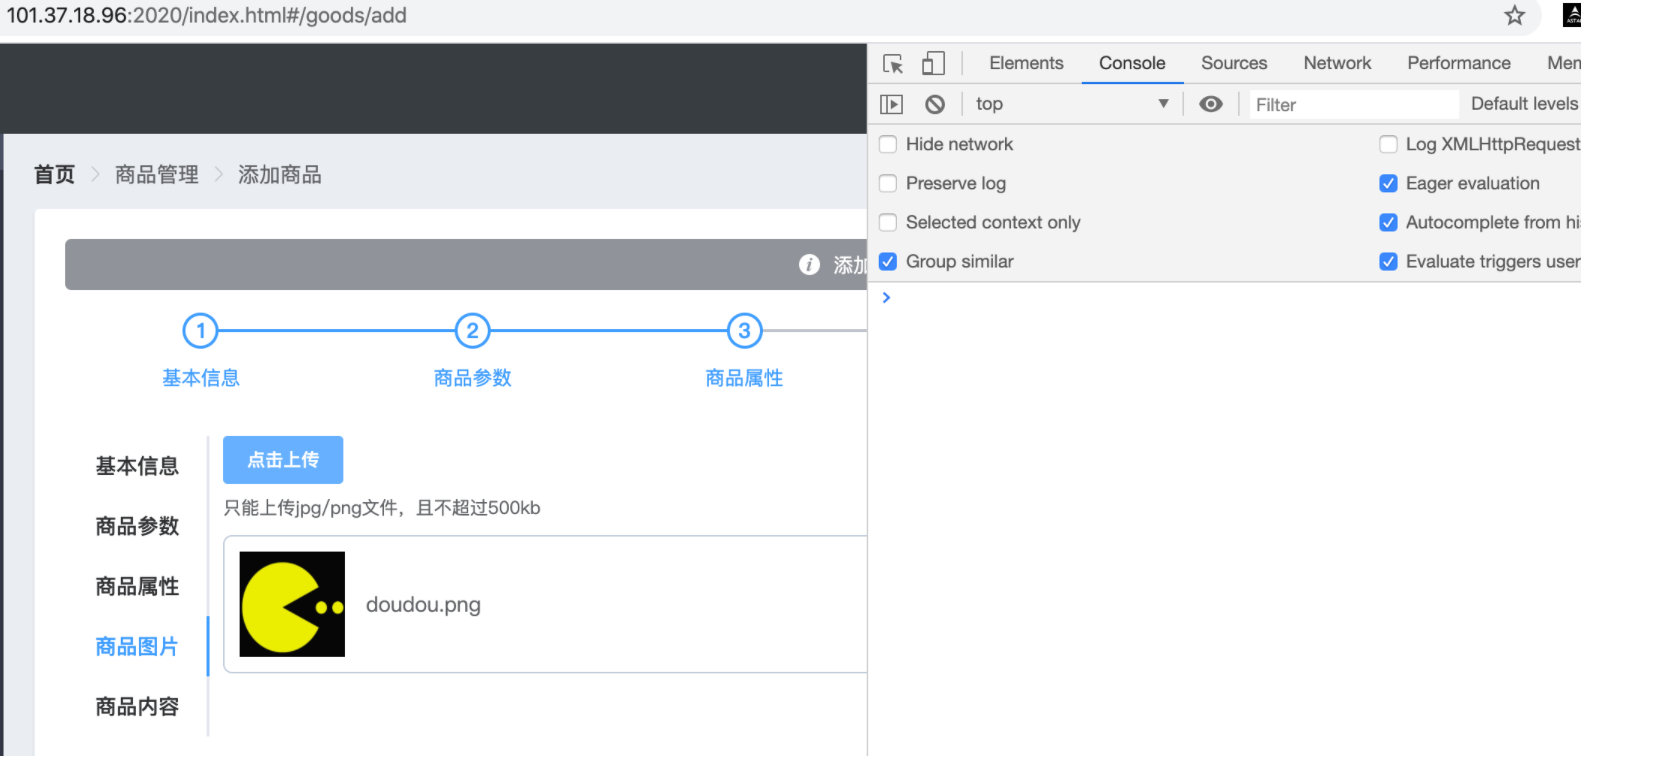
Task: Go to 首页 in the breadcrumb
Action: 55,175
